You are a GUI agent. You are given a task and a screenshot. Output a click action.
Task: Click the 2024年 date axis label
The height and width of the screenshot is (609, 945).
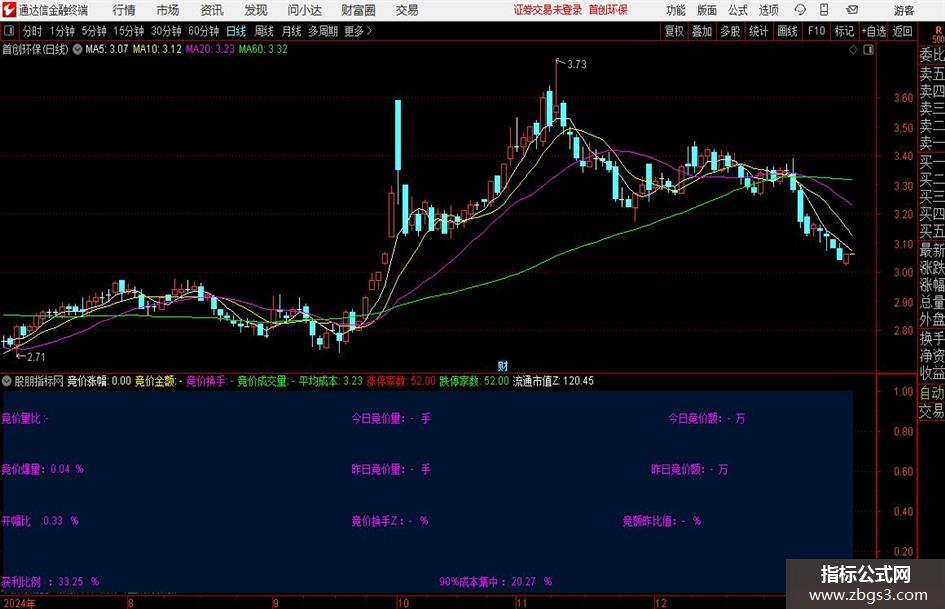coord(19,603)
